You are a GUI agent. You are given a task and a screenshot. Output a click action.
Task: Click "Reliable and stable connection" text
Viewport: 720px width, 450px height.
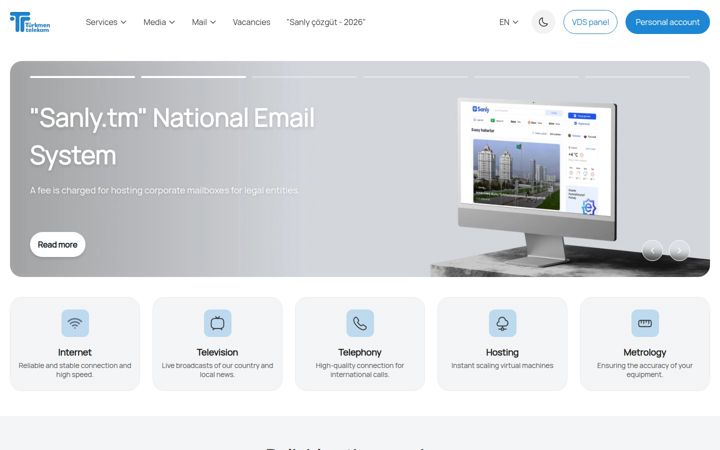[x=75, y=370]
